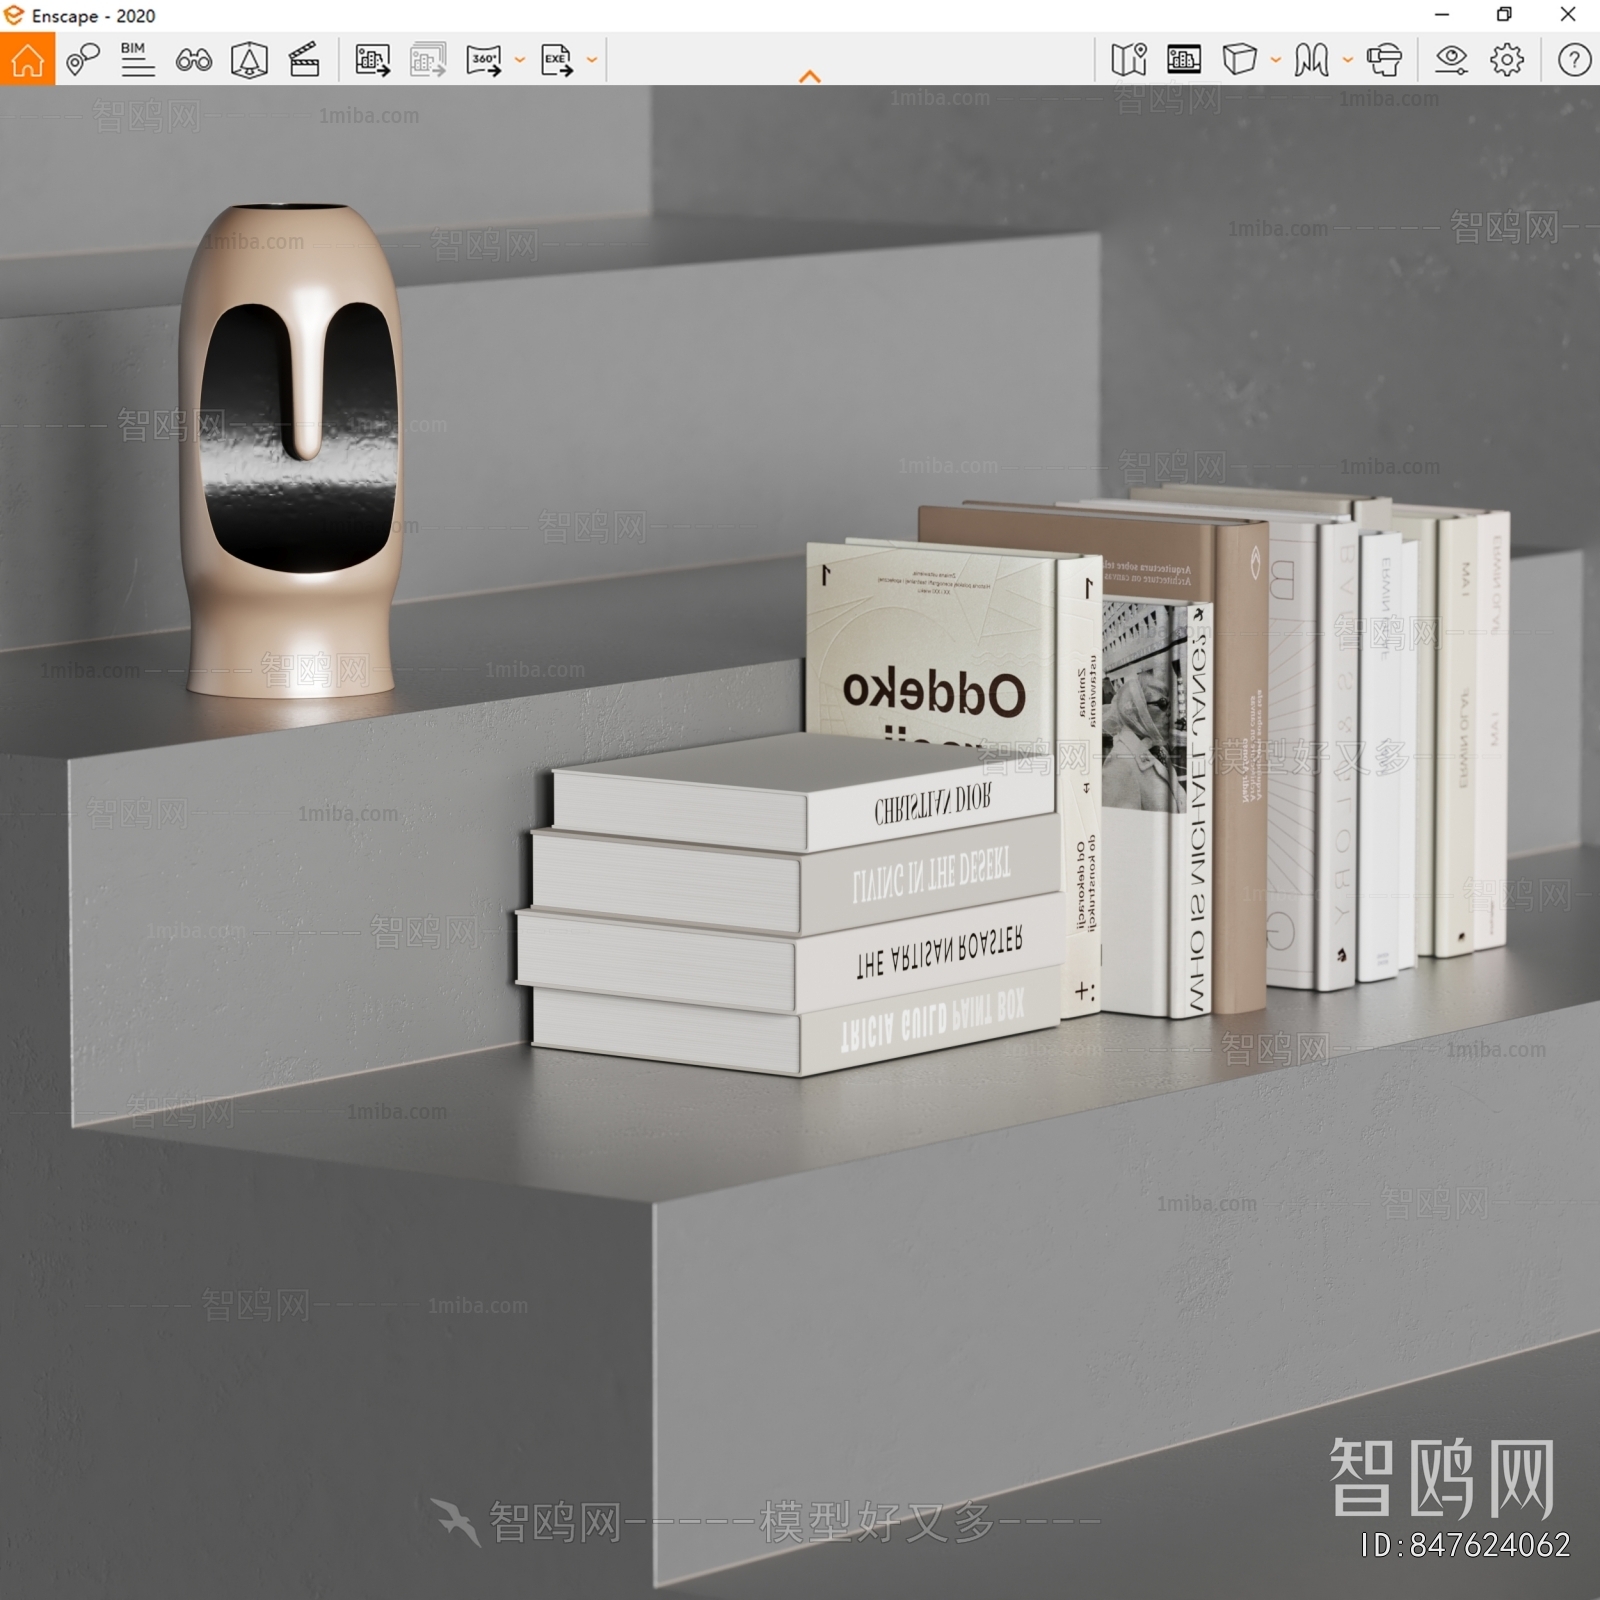The height and width of the screenshot is (1600, 1600).
Task: Open help question mark icon
Action: (1574, 60)
